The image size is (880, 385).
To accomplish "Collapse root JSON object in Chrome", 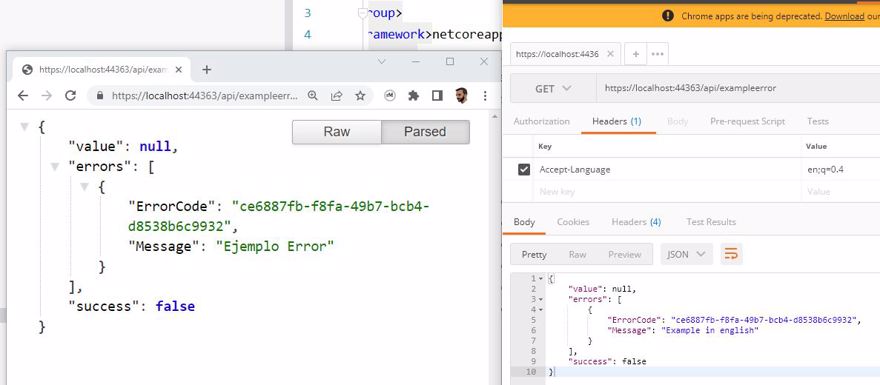I will (x=24, y=127).
